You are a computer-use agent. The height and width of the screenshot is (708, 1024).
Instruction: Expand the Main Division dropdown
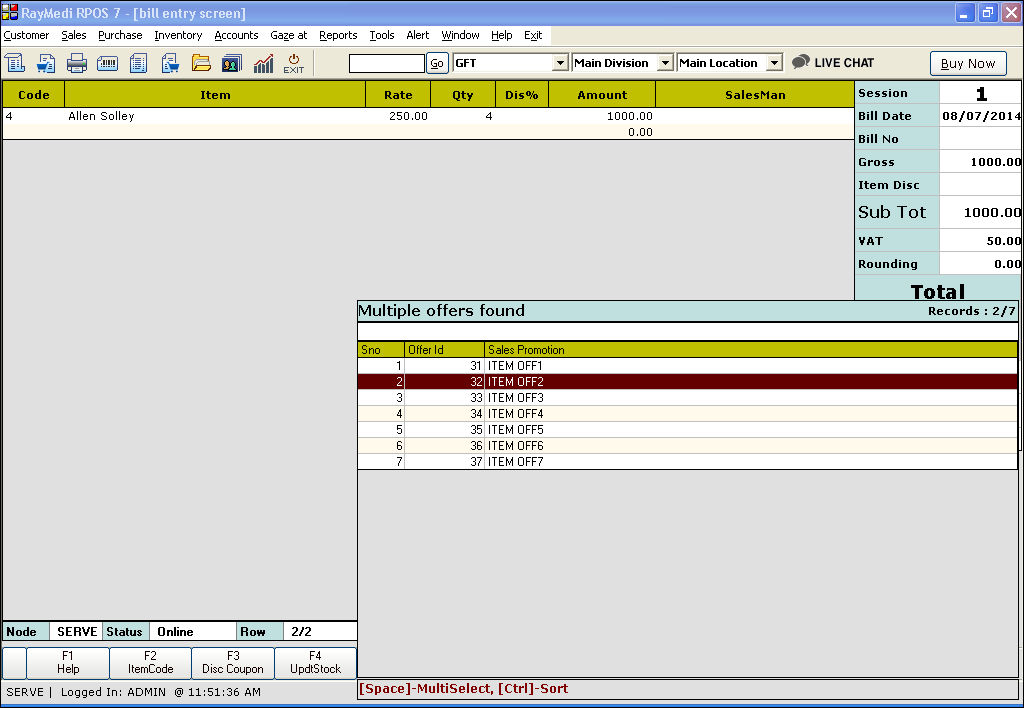(x=665, y=63)
